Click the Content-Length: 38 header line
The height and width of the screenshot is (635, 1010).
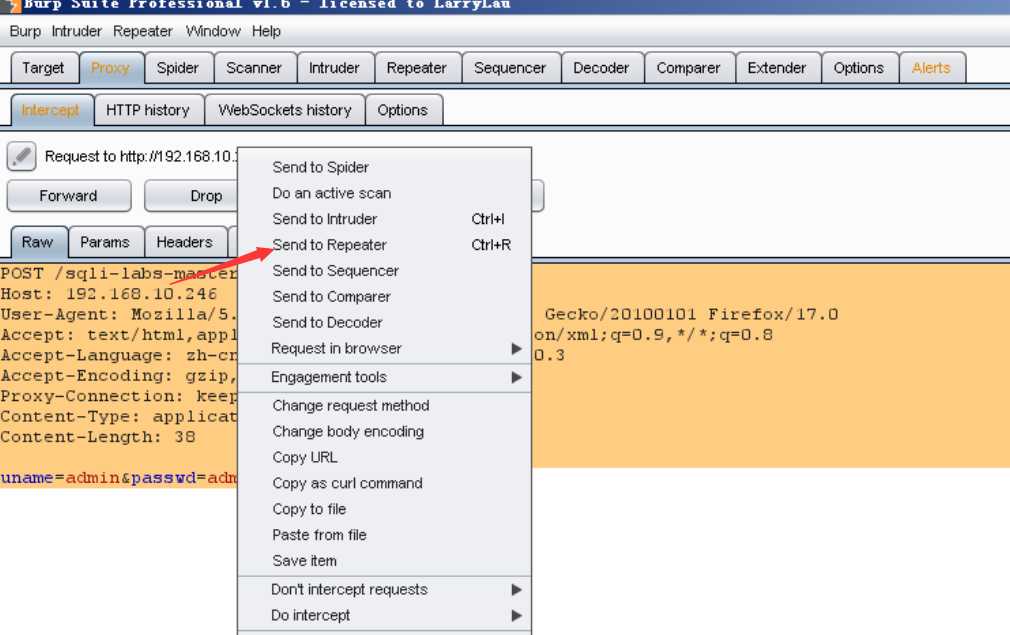pos(98,437)
